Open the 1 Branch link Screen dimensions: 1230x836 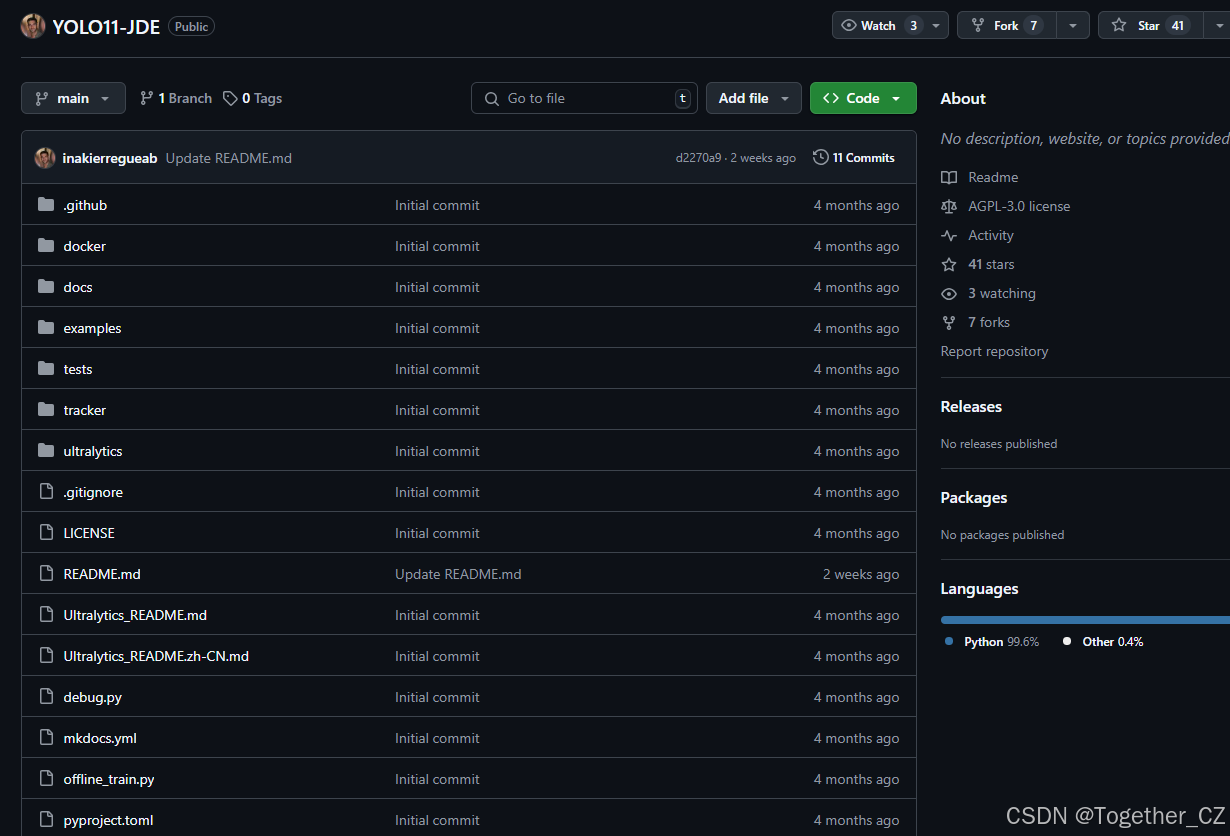[176, 98]
